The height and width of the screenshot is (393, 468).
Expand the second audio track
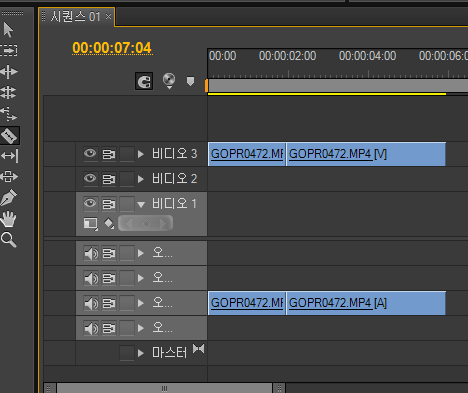pyautogui.click(x=141, y=278)
